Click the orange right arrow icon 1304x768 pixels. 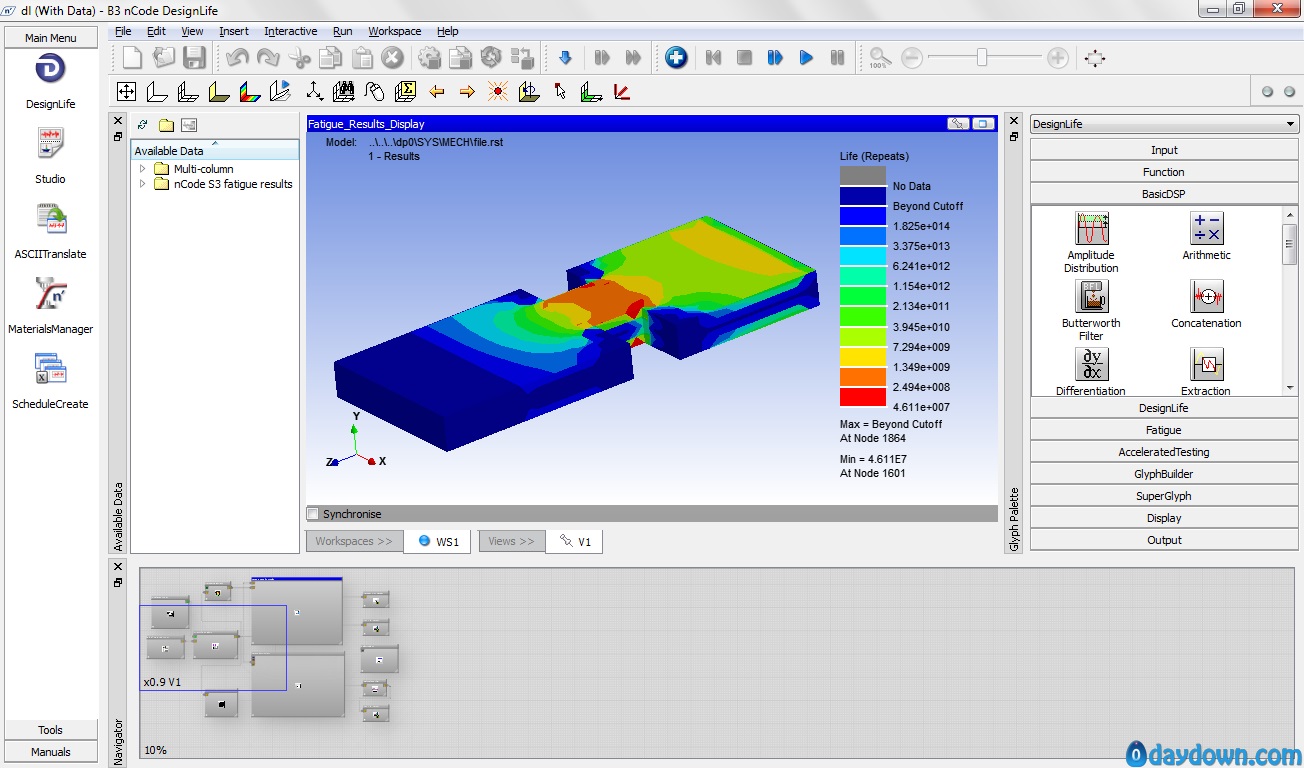click(467, 92)
